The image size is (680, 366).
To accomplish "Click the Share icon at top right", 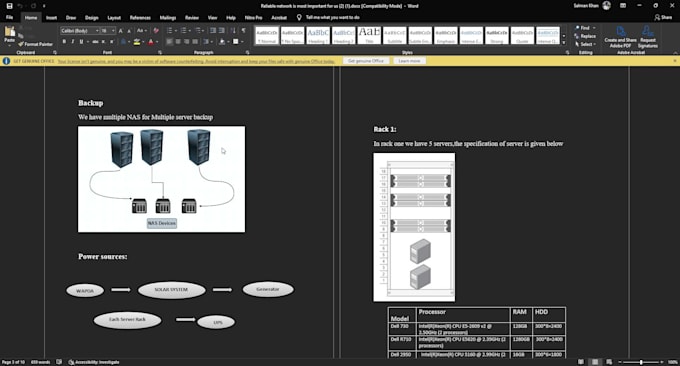I will (663, 17).
